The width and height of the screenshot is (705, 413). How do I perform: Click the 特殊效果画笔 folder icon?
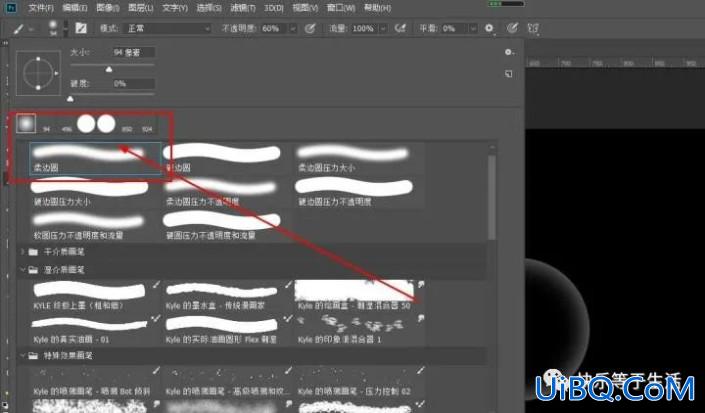[x=33, y=355]
